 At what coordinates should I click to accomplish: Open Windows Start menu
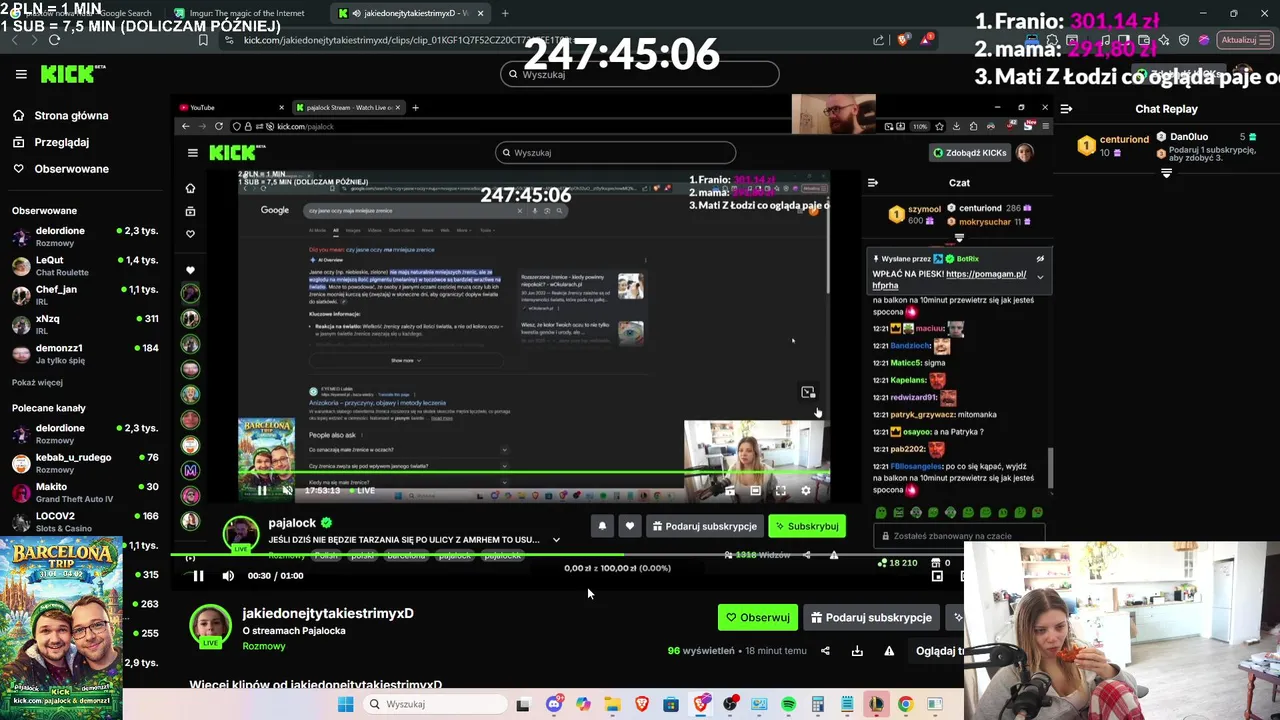pos(346,704)
